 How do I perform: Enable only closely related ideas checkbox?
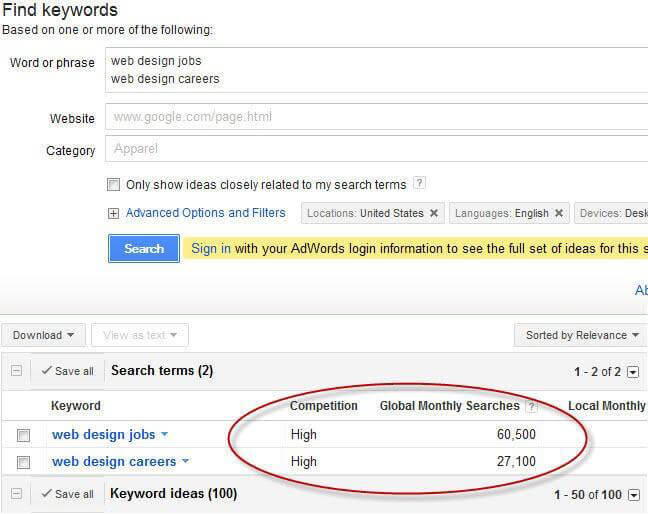(x=114, y=185)
